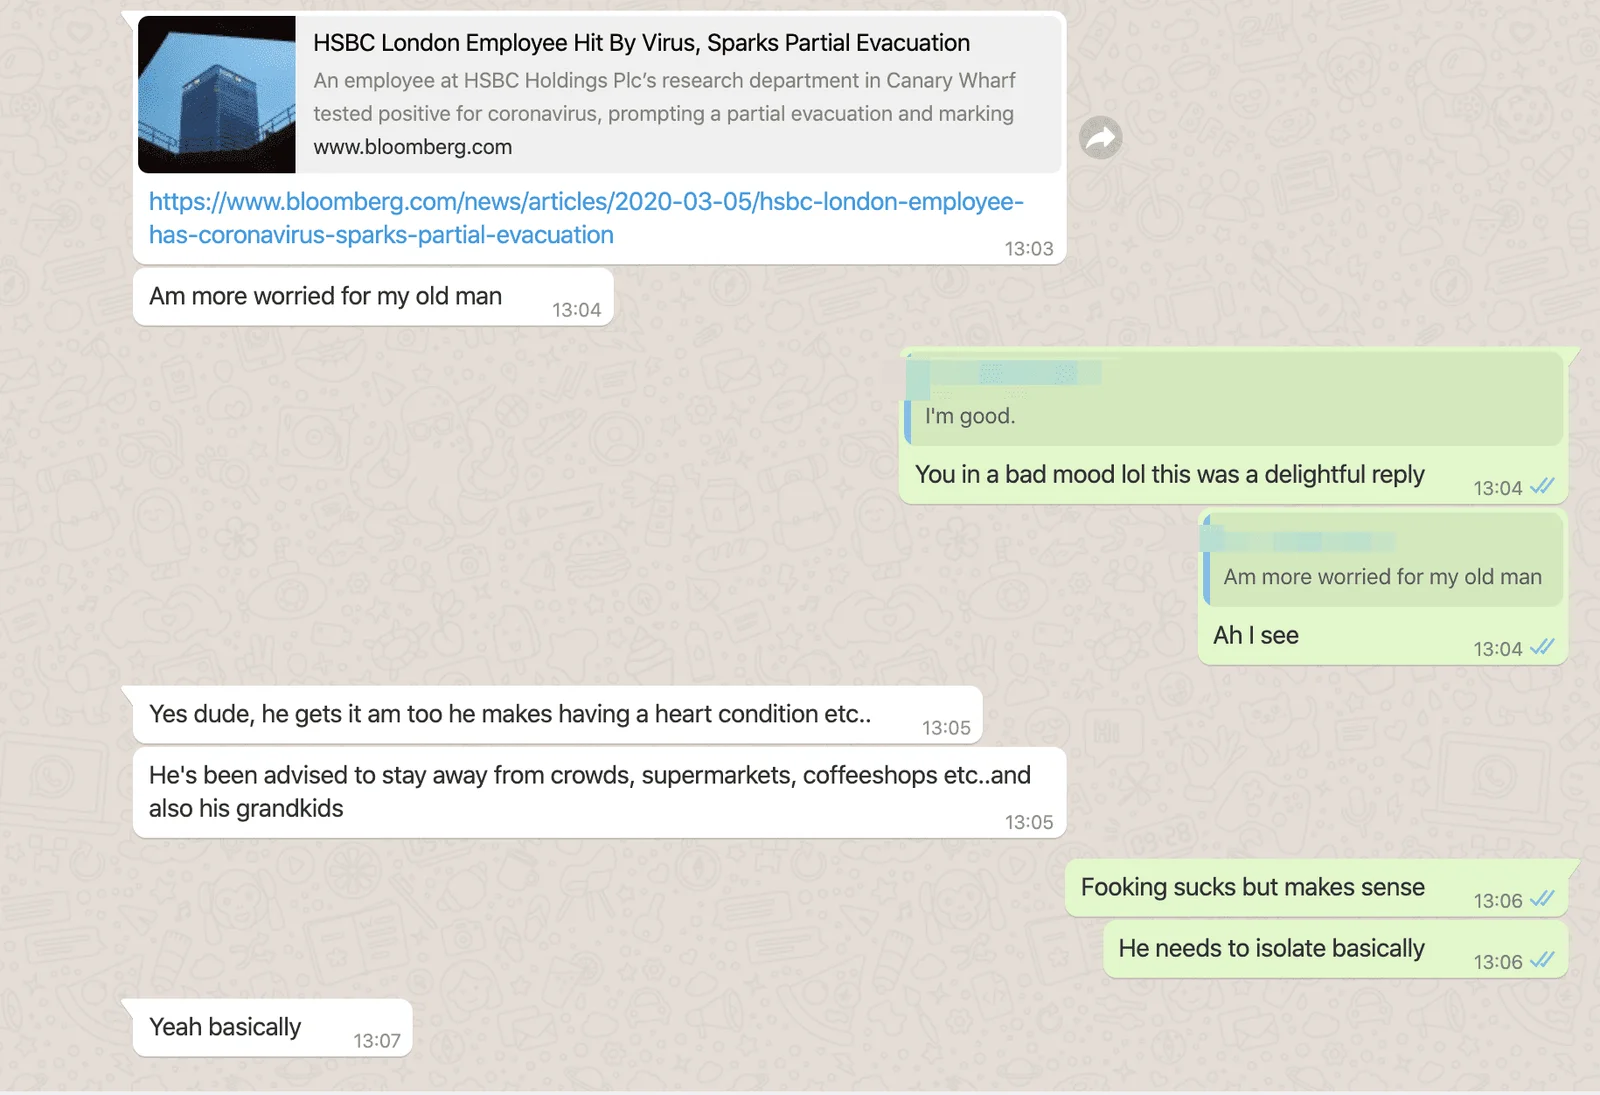Click the forward arrow beside the Bloomberg link
The width and height of the screenshot is (1600, 1095).
coord(1100,138)
